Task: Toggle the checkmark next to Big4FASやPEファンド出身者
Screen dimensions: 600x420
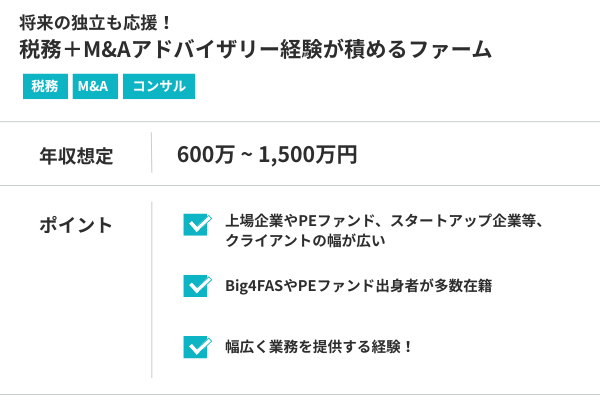Action: (196, 286)
